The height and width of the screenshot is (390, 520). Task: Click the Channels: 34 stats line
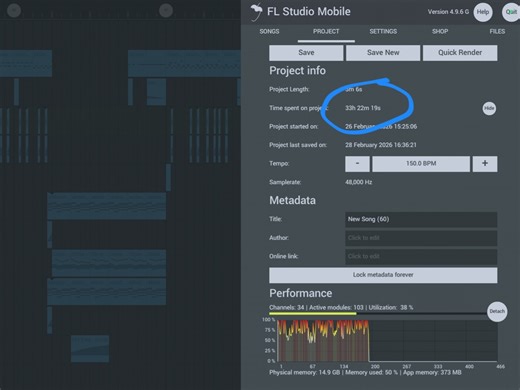[341, 307]
